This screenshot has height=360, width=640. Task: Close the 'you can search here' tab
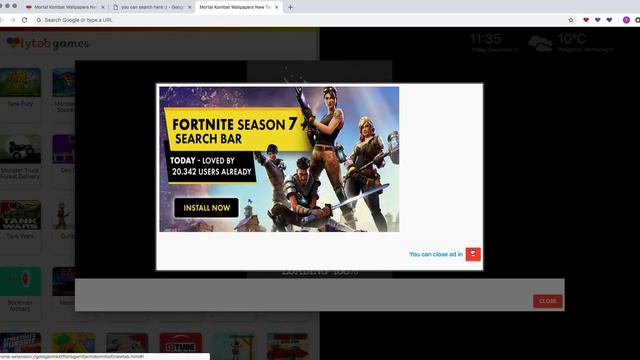point(189,7)
